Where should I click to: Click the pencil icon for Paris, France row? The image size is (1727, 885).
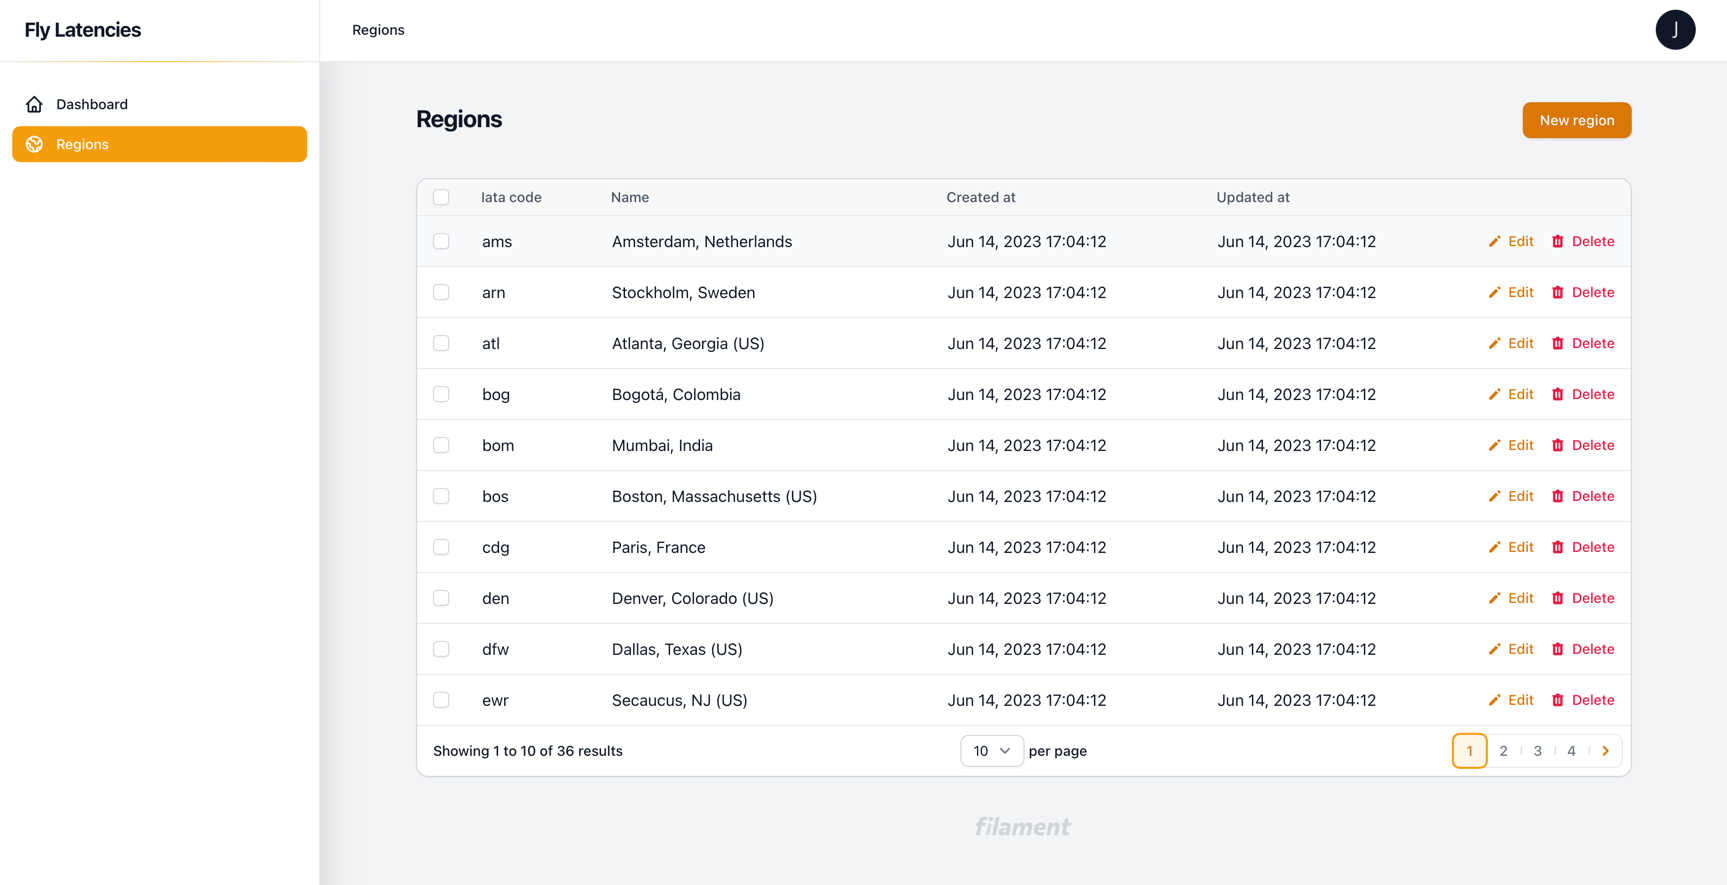pyautogui.click(x=1494, y=548)
